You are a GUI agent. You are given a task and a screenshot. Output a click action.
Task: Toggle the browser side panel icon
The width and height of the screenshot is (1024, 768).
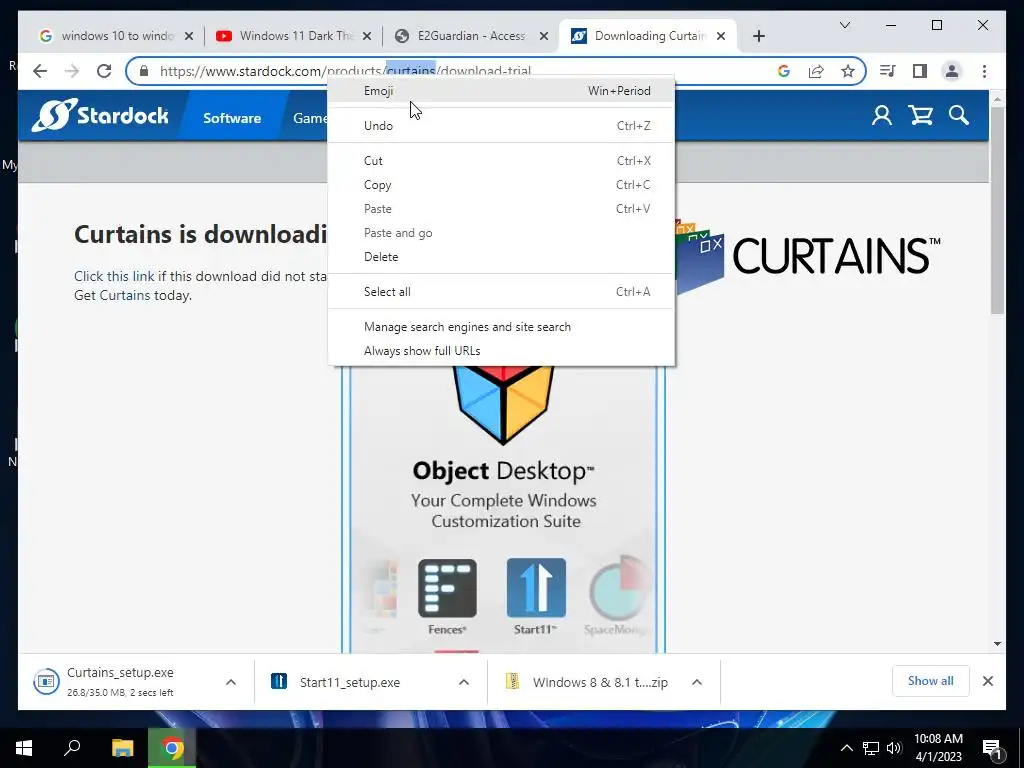920,71
